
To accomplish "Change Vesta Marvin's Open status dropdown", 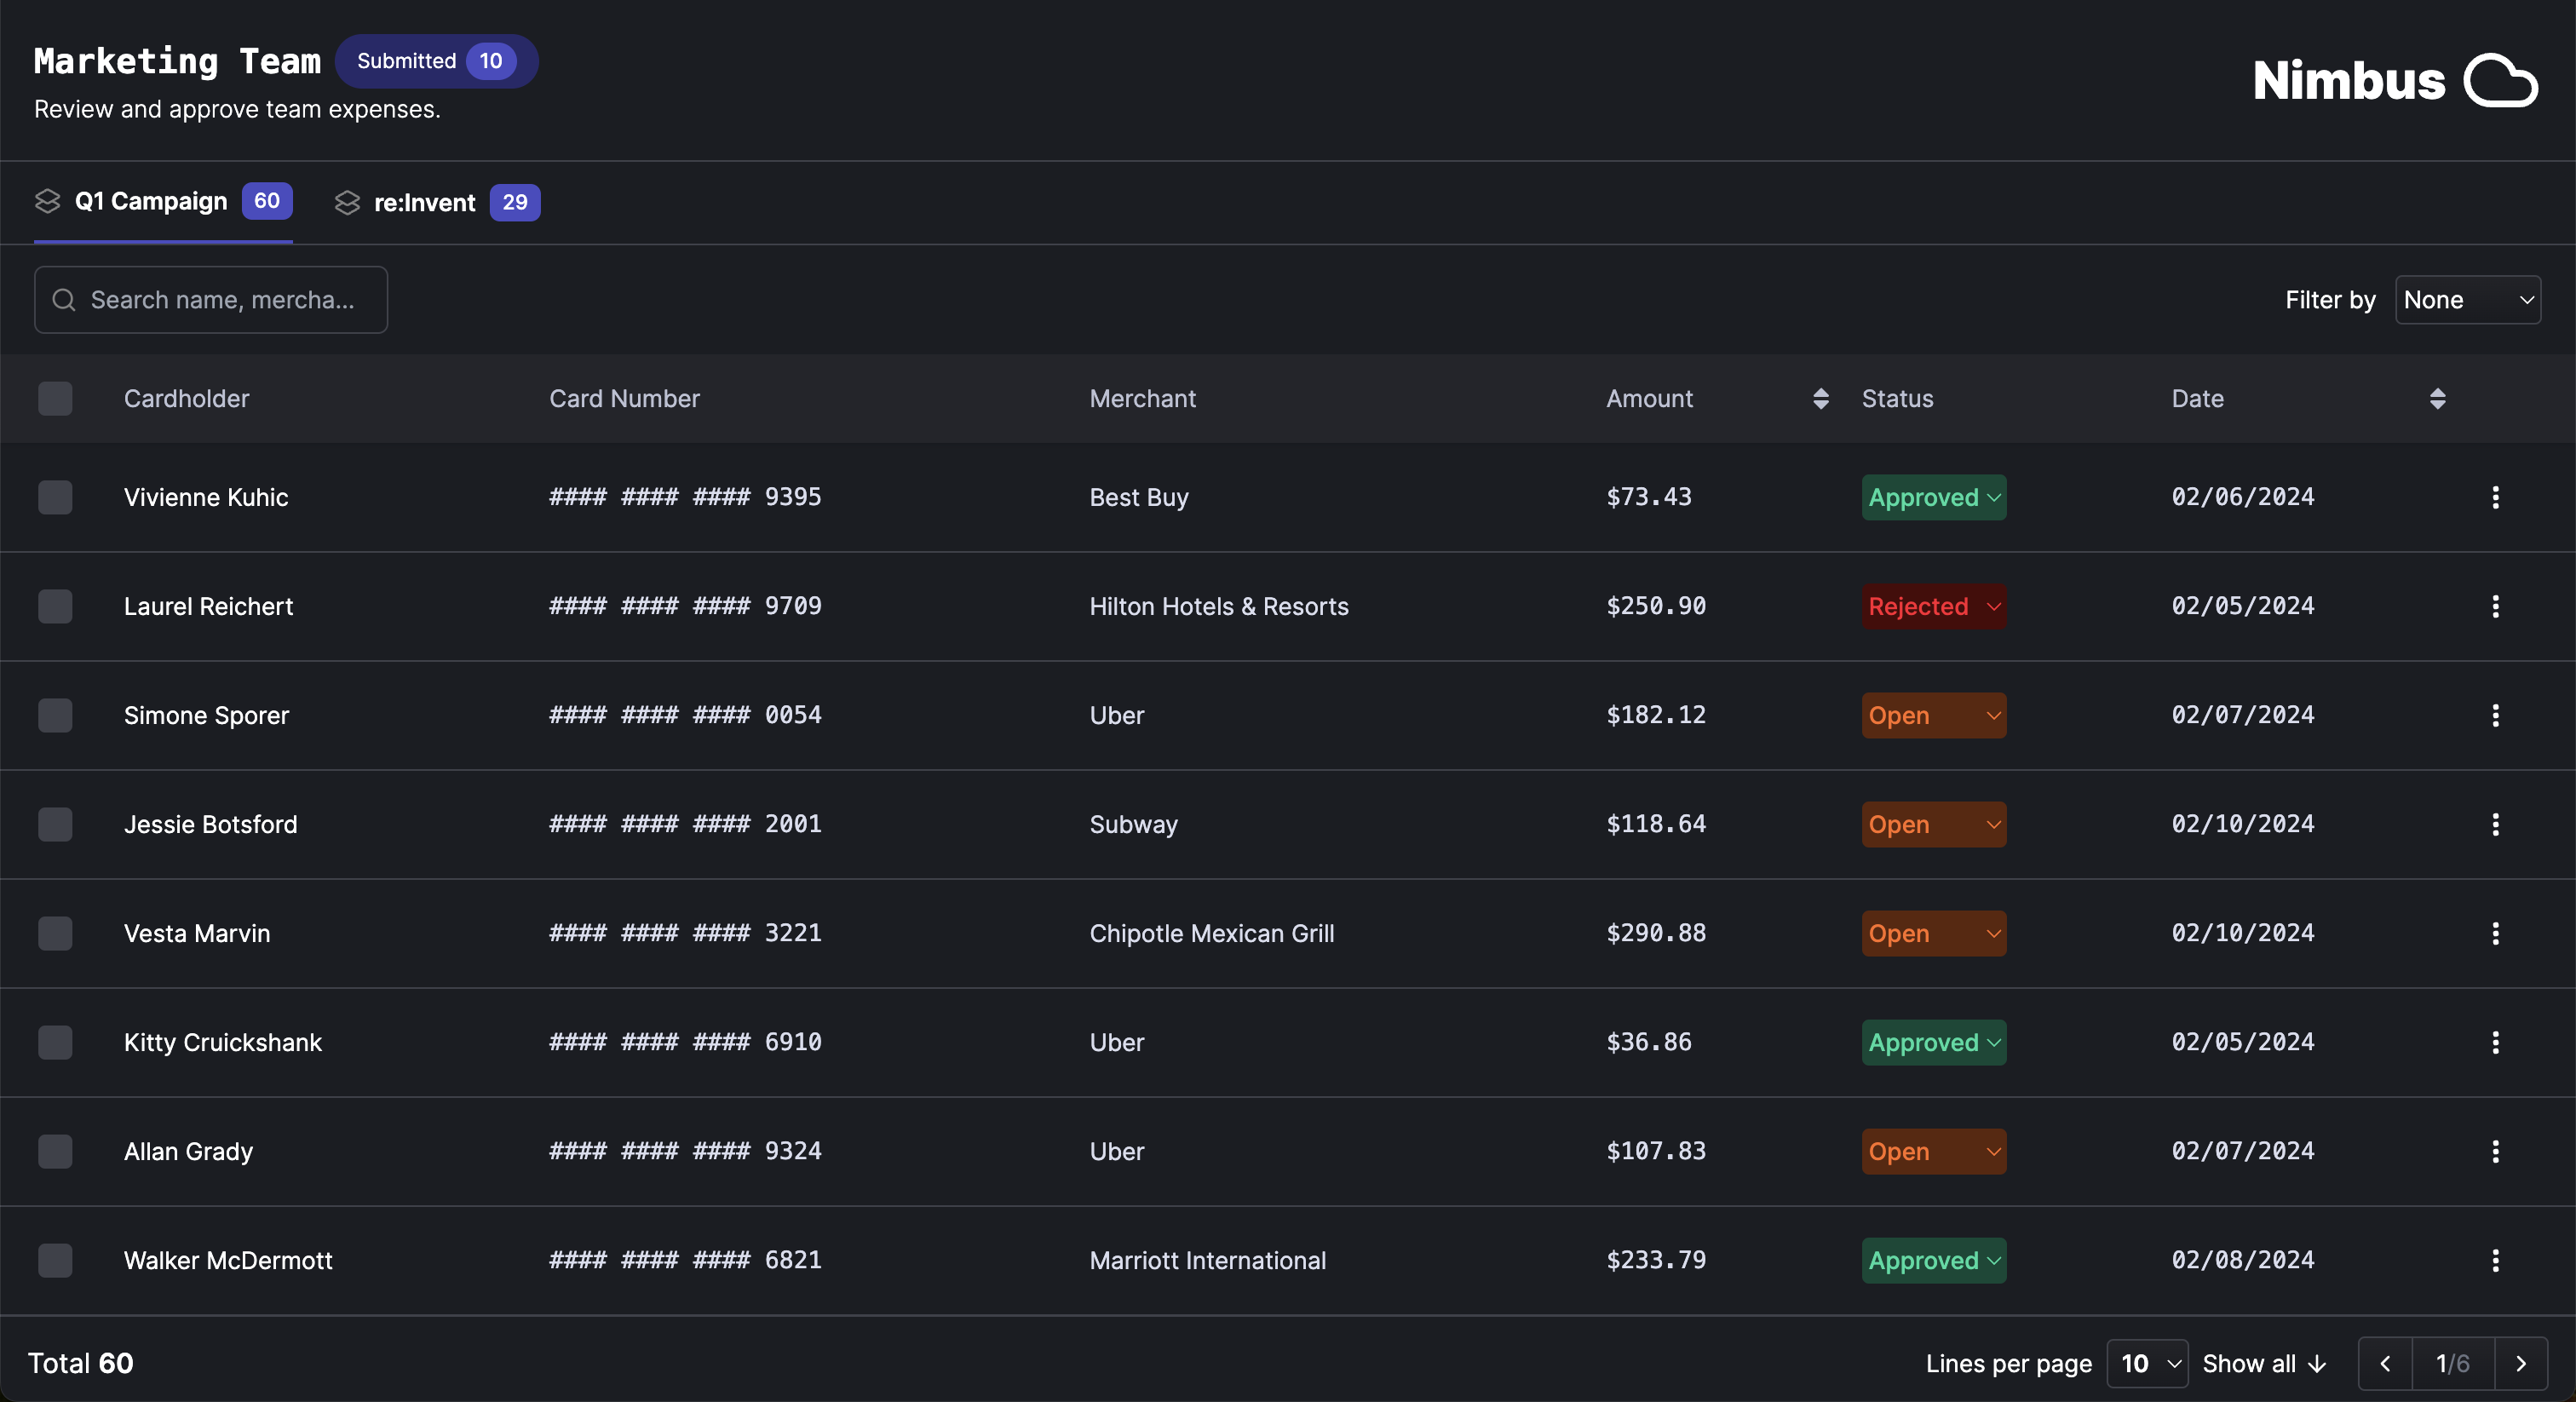I will [x=1933, y=933].
